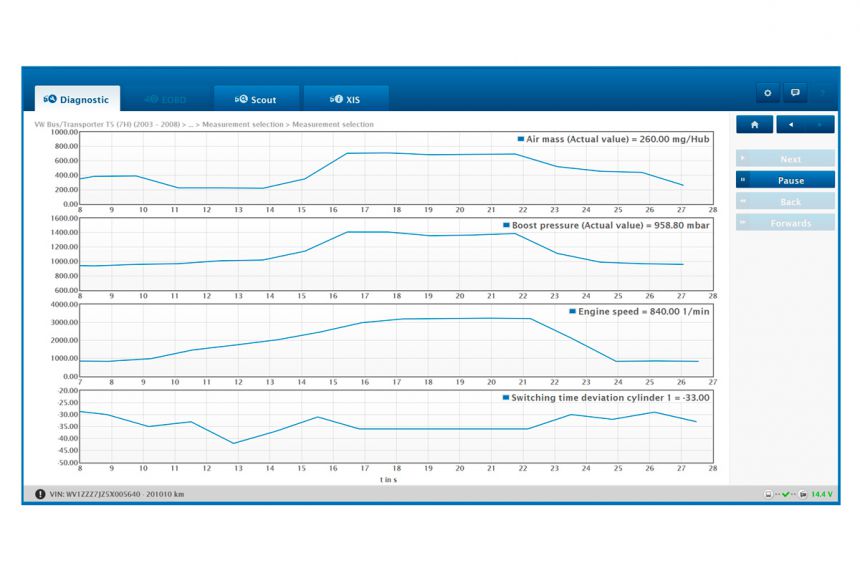Image resolution: width=860 pixels, height=573 pixels.
Task: Click the breadcrumb ellipsis link
Action: 190,124
